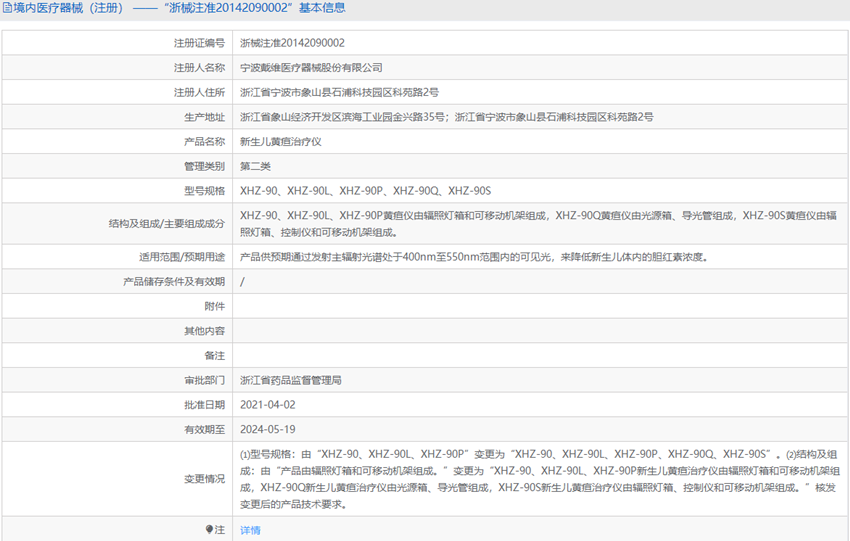Viewport: 850px width, 541px height.
Task: Click the slash value in 产品储存条件及有效期 row
Action: point(242,282)
